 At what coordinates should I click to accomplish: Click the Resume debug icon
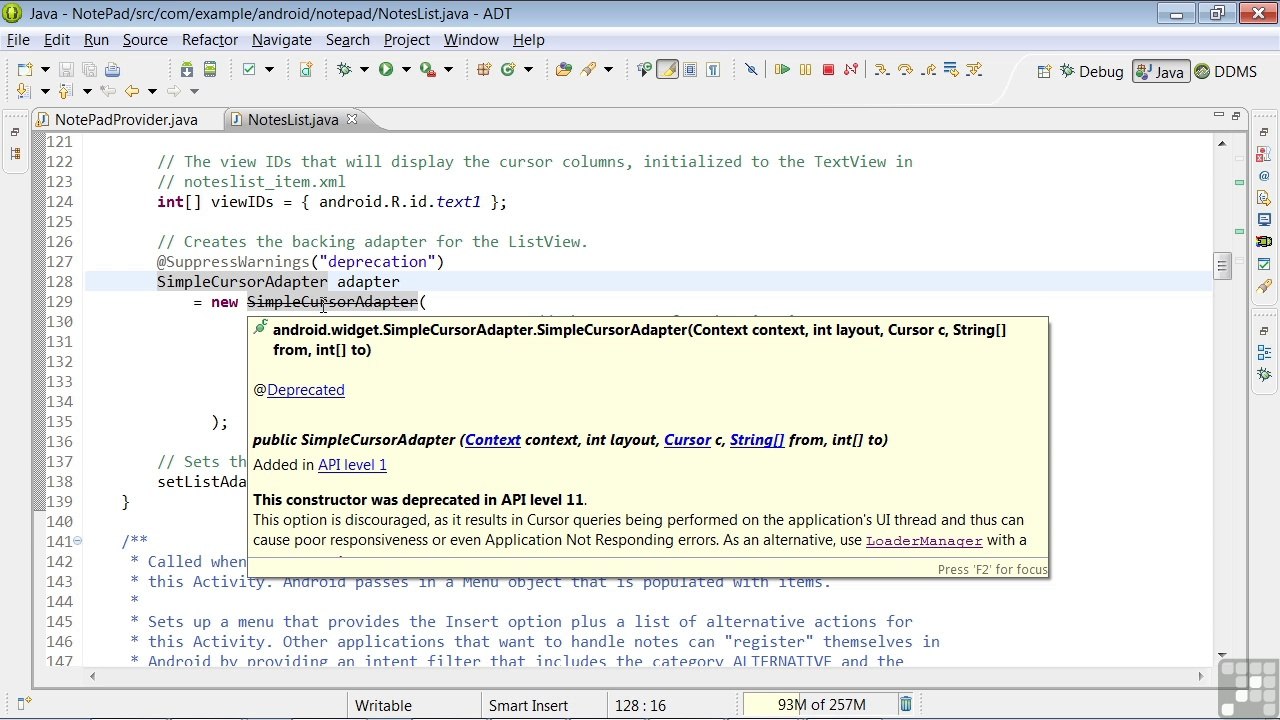(x=782, y=69)
